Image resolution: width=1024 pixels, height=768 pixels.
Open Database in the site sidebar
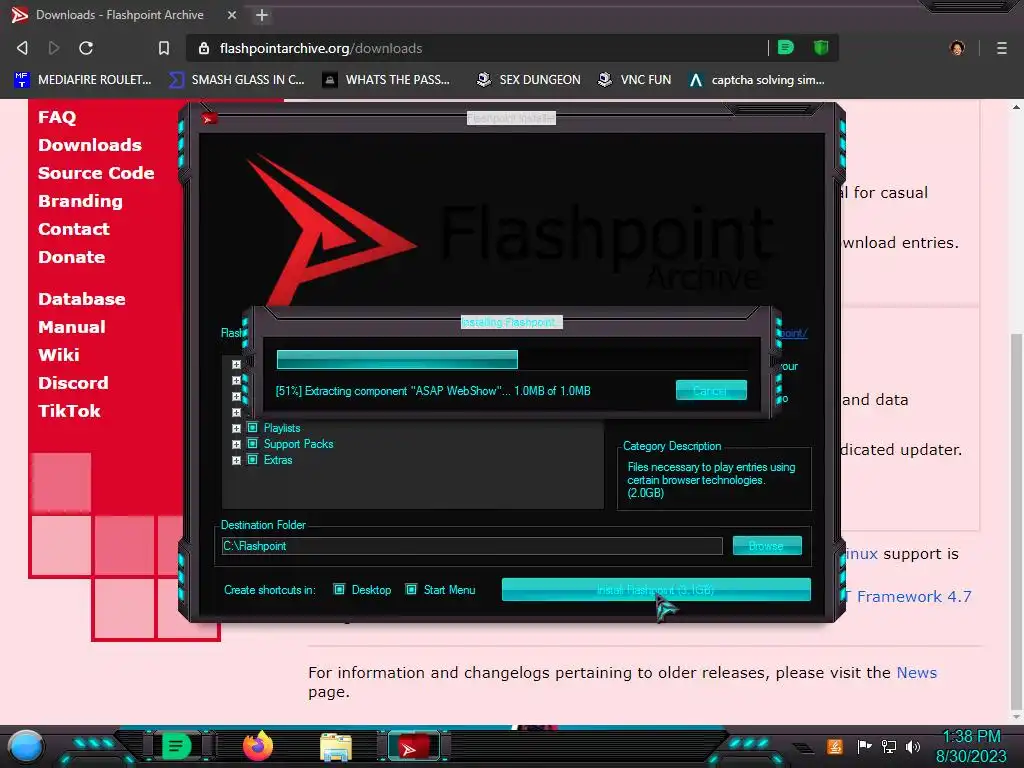tap(82, 299)
